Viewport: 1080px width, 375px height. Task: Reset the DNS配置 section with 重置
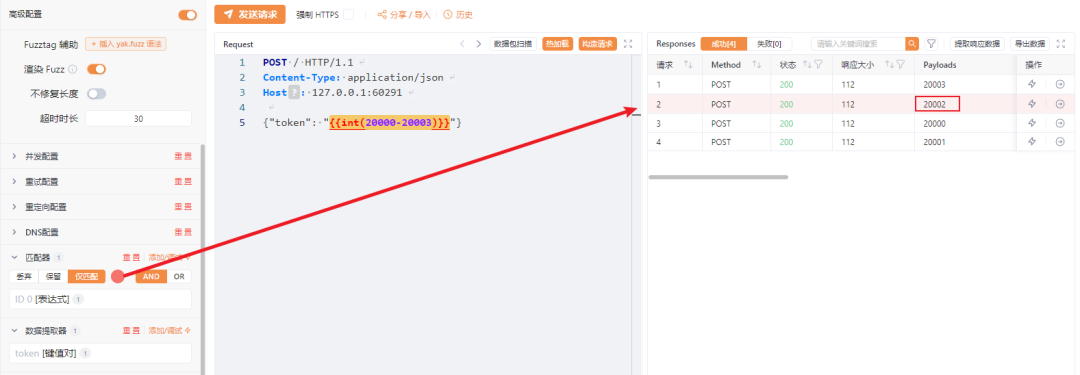click(x=183, y=232)
